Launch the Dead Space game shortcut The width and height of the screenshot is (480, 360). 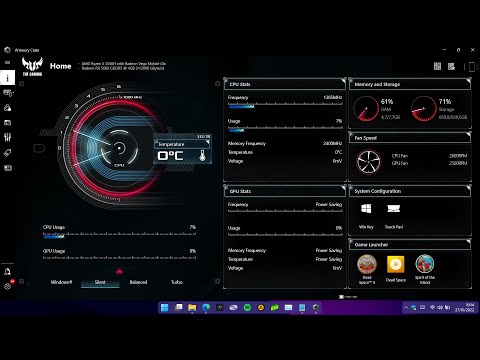(396, 269)
